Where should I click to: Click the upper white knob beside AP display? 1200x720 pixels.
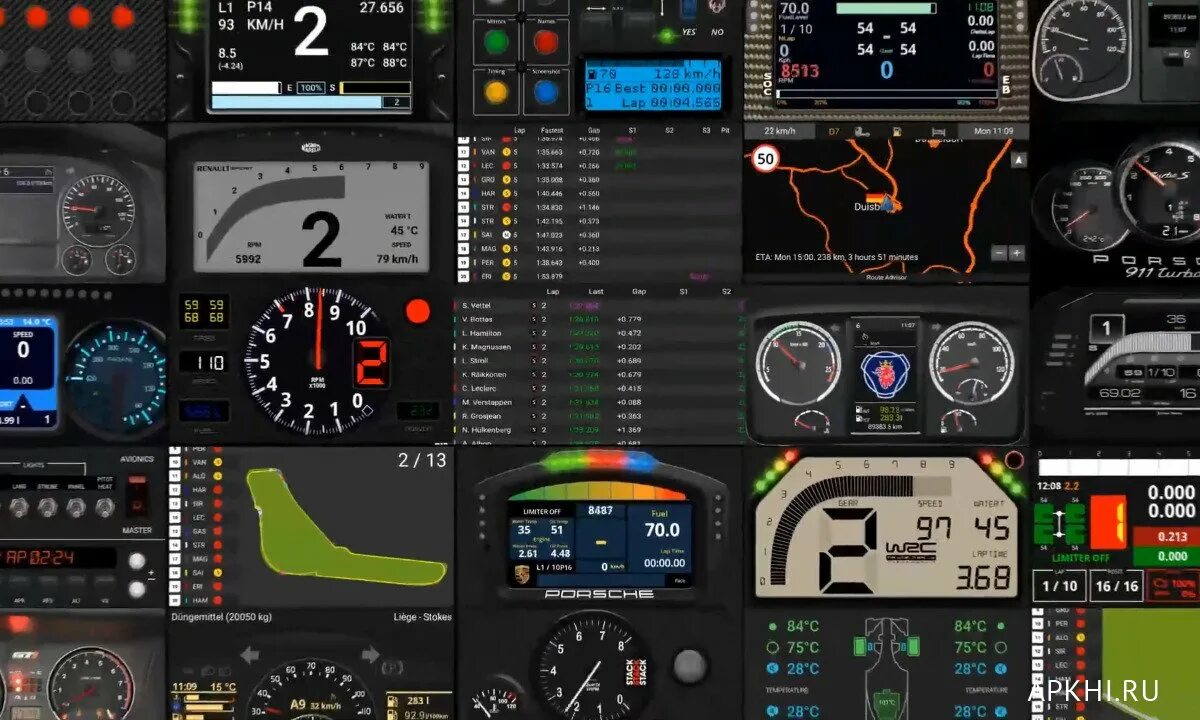tap(137, 561)
